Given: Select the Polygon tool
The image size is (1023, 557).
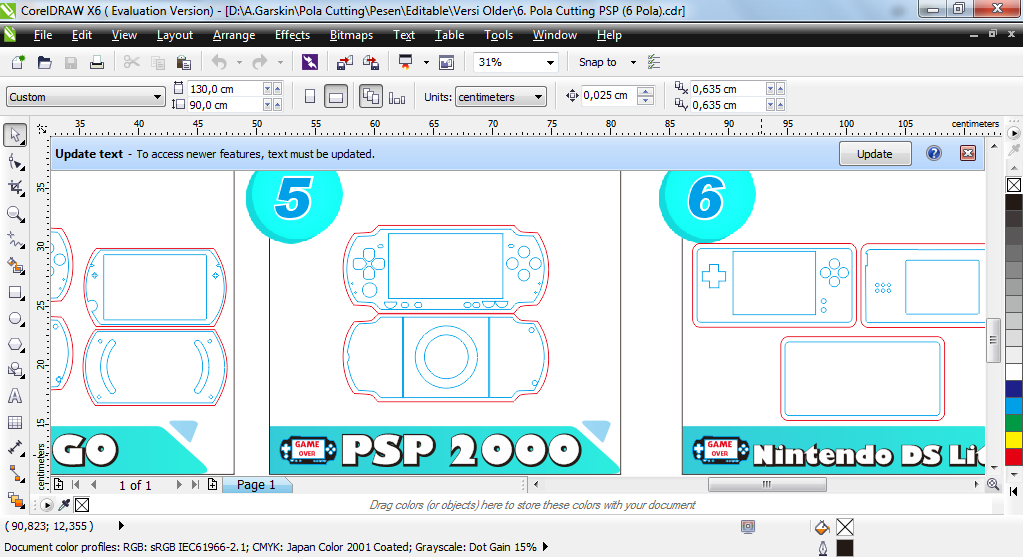Looking at the screenshot, I should coord(15,344).
